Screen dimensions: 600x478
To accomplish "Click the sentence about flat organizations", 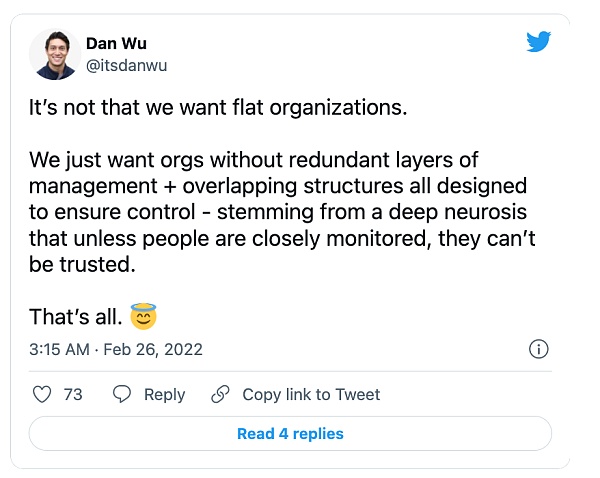I will tap(220, 109).
